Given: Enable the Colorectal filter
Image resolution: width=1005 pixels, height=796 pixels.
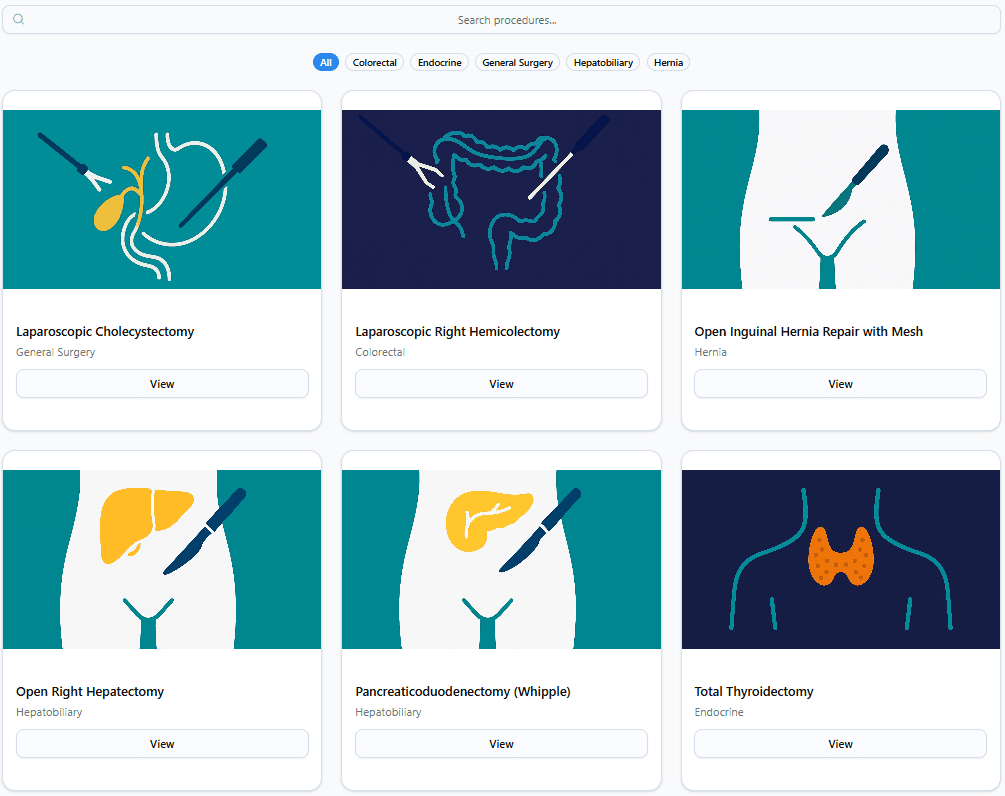Looking at the screenshot, I should pos(374,62).
